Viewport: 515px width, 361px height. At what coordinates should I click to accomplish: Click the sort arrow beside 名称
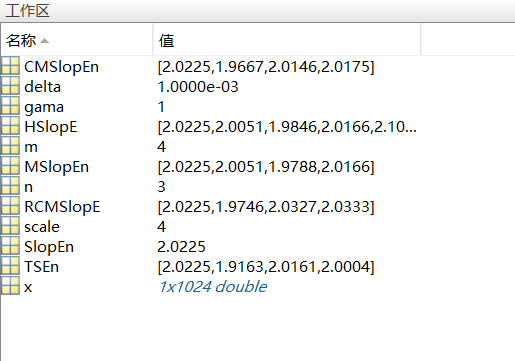[x=44, y=41]
